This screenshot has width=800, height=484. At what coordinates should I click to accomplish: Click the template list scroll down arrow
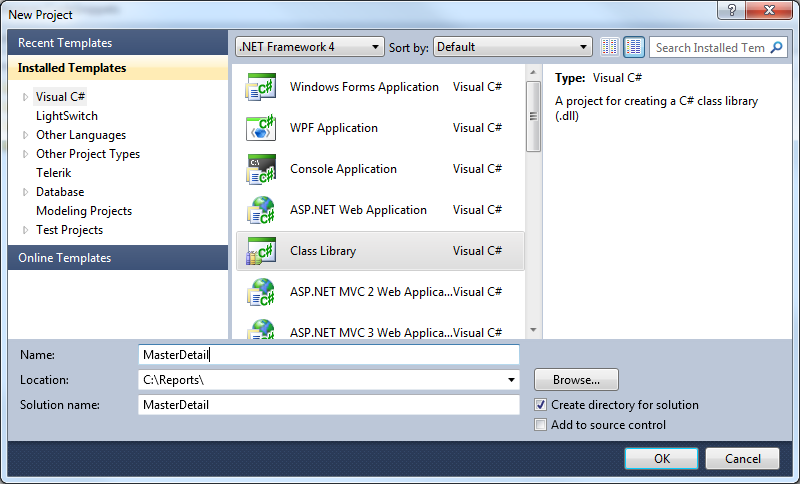[533, 330]
